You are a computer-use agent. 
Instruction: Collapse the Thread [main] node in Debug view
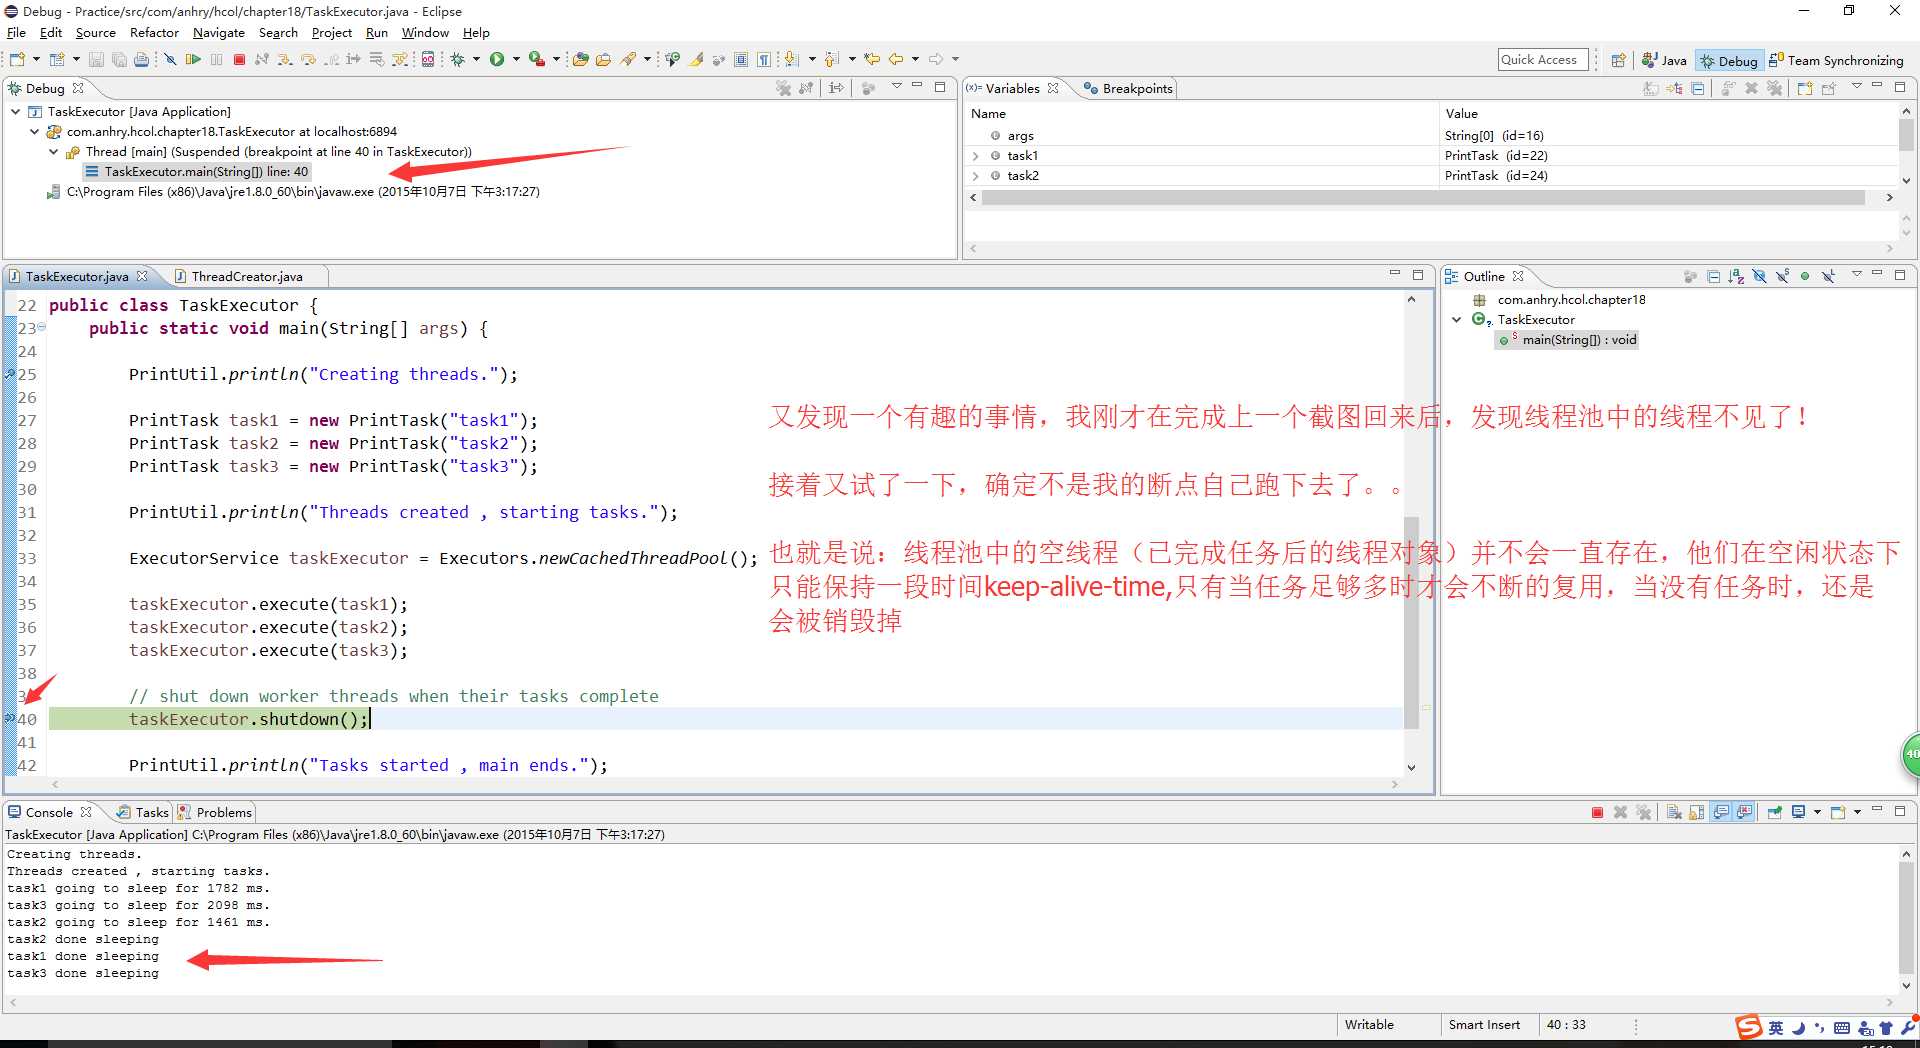(54, 152)
